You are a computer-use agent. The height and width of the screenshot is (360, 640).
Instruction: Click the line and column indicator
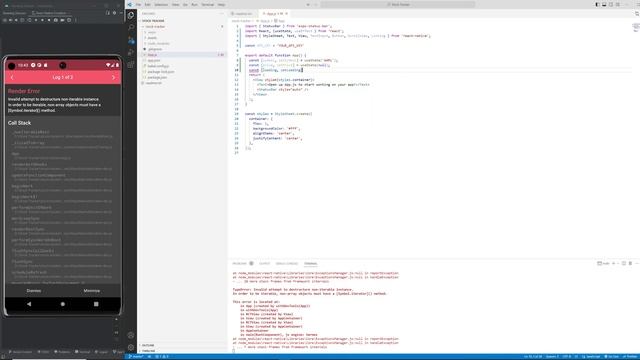(533, 357)
